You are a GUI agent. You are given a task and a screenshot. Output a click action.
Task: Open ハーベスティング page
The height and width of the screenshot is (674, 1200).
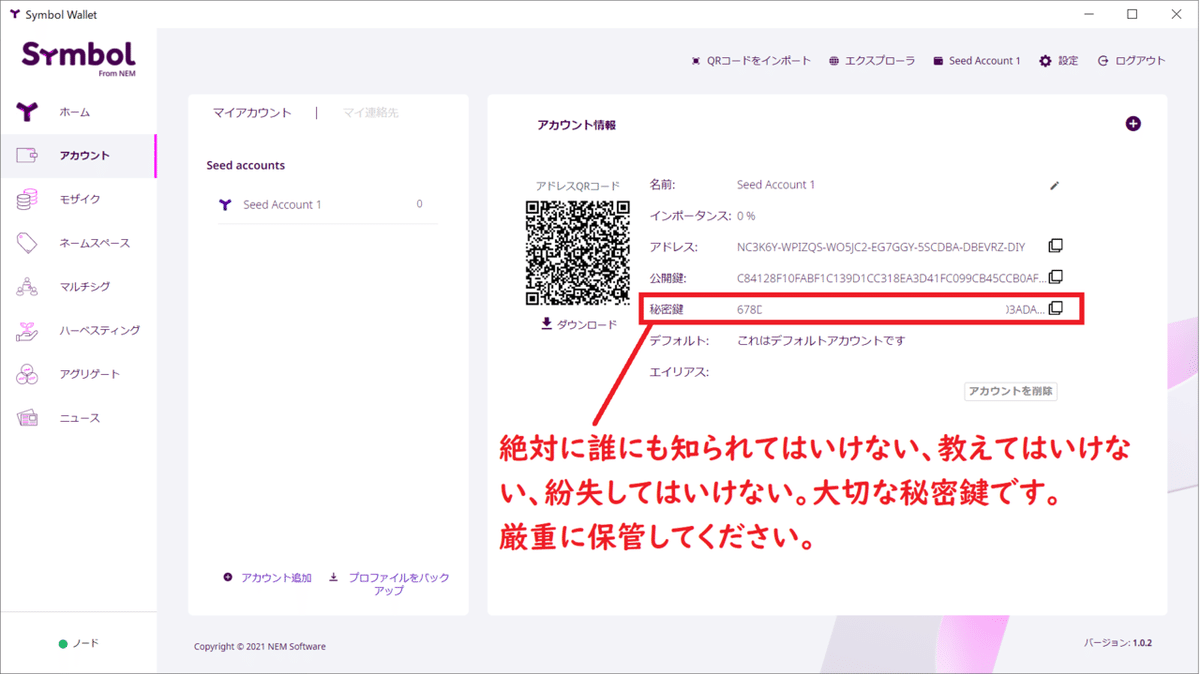pos(99,330)
